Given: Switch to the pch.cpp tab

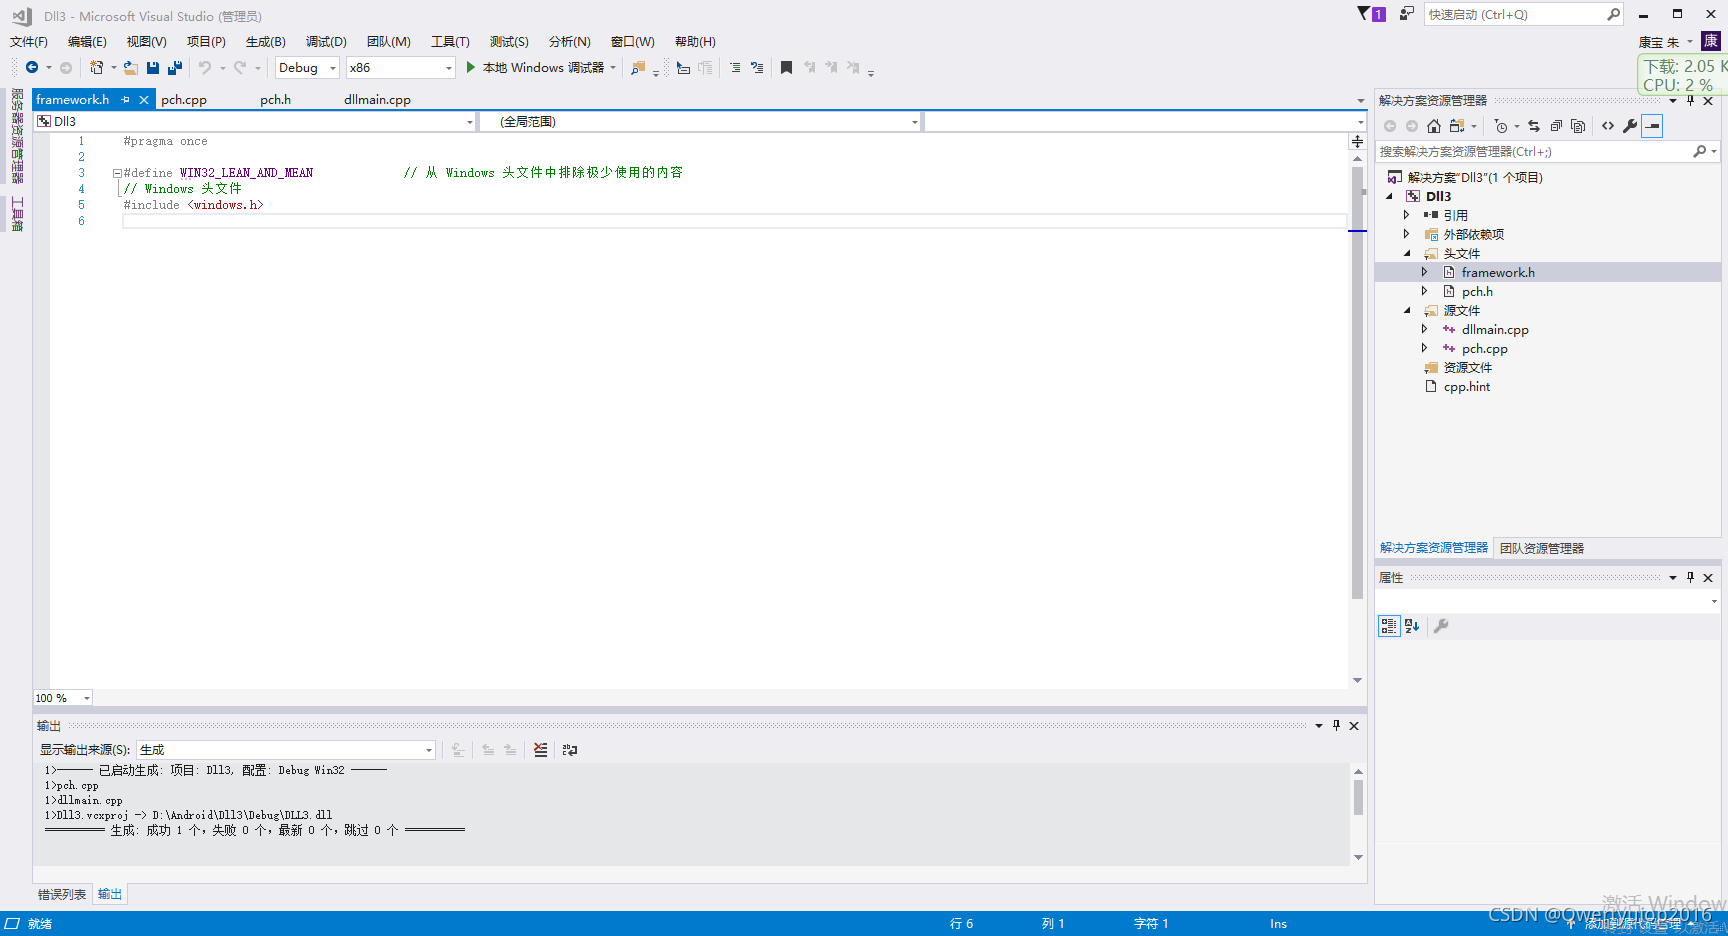Looking at the screenshot, I should tap(184, 99).
